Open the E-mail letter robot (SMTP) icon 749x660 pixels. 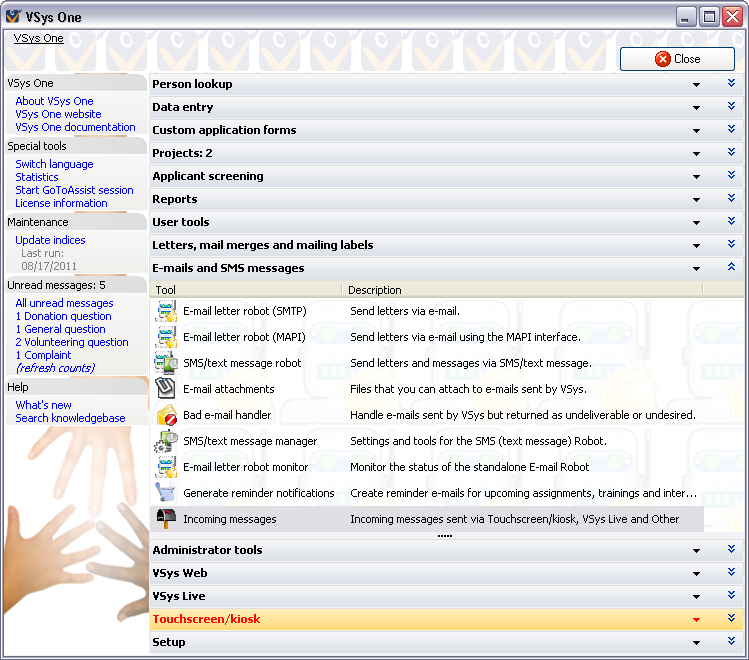(x=166, y=311)
